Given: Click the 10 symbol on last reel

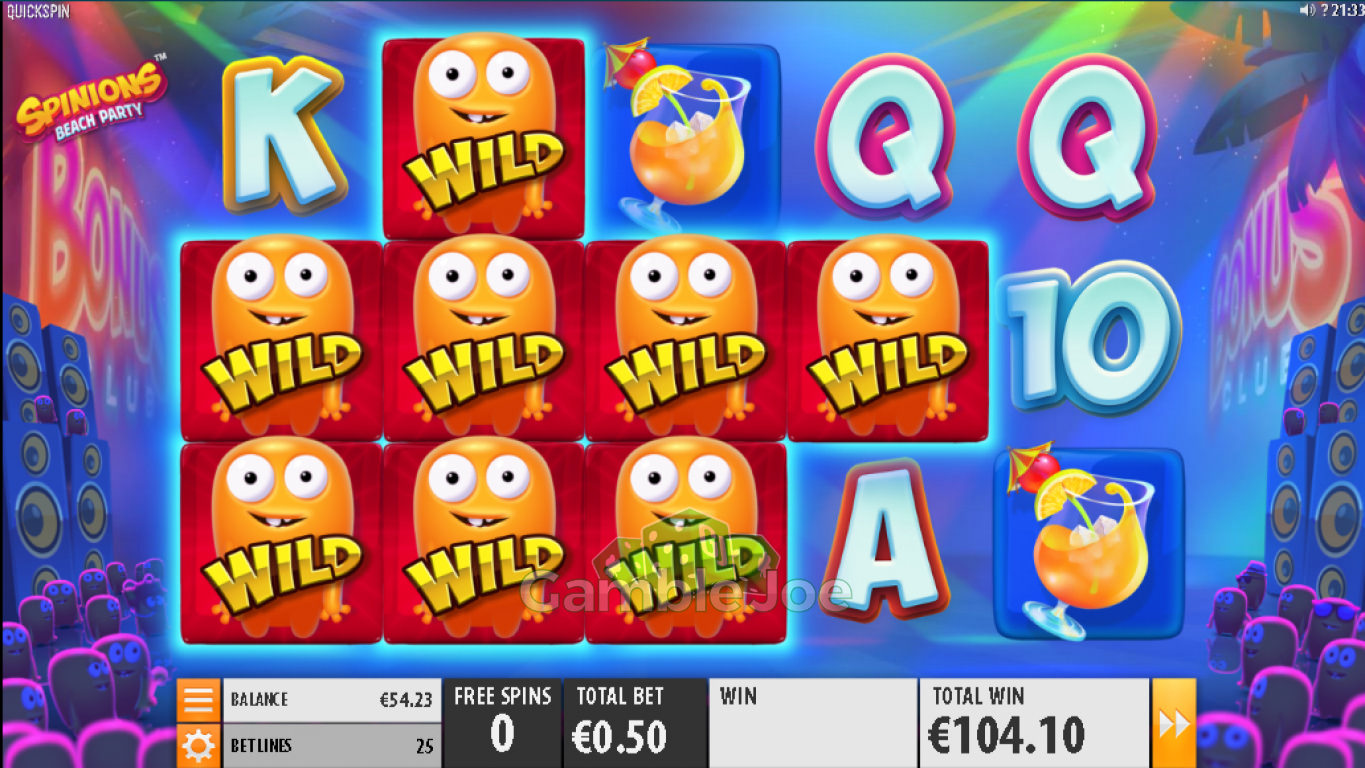Looking at the screenshot, I should pos(1089,339).
